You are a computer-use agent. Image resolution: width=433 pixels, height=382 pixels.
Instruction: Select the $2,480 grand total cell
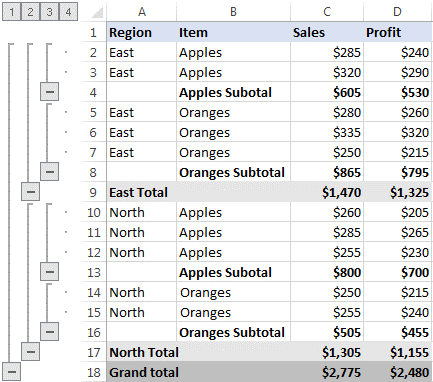point(398,372)
